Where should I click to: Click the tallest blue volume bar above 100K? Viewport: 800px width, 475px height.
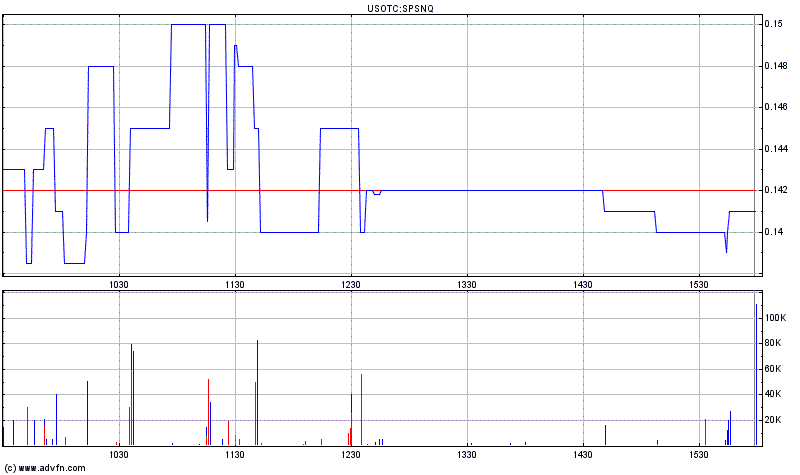click(756, 375)
